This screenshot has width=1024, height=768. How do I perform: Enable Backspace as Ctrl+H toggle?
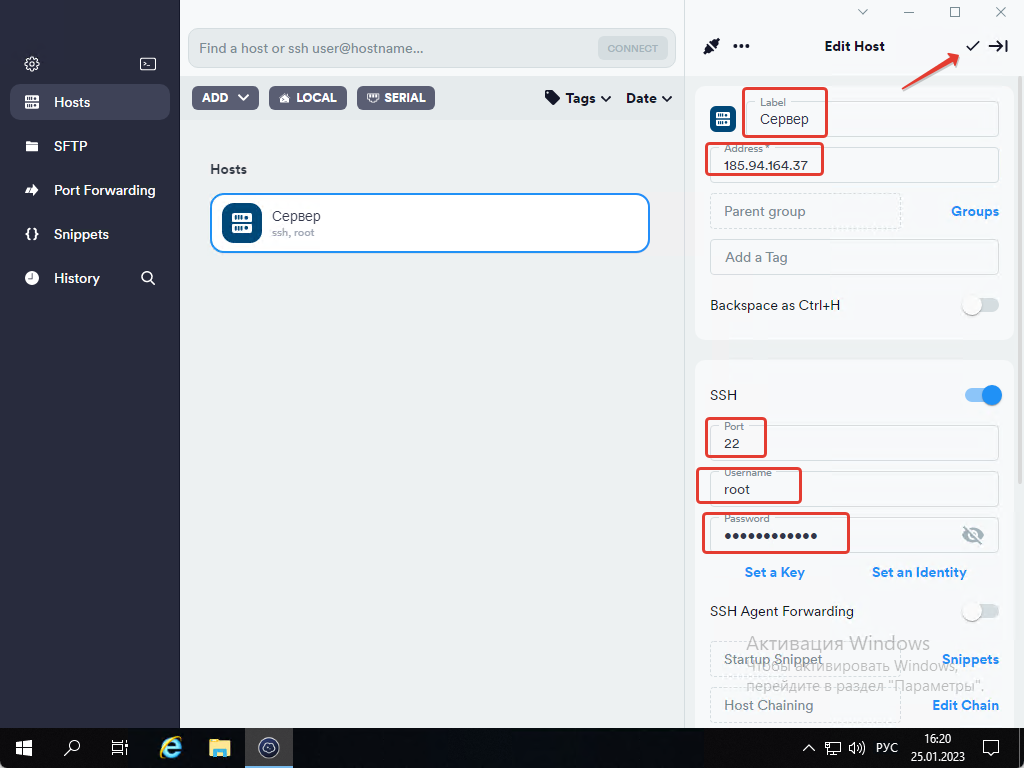tap(980, 305)
